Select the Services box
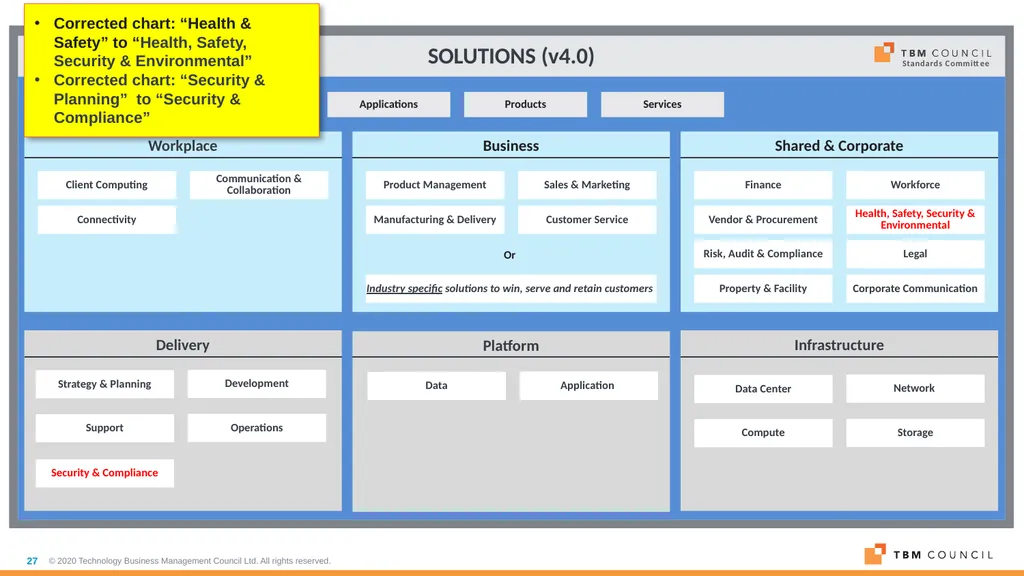 coord(662,104)
